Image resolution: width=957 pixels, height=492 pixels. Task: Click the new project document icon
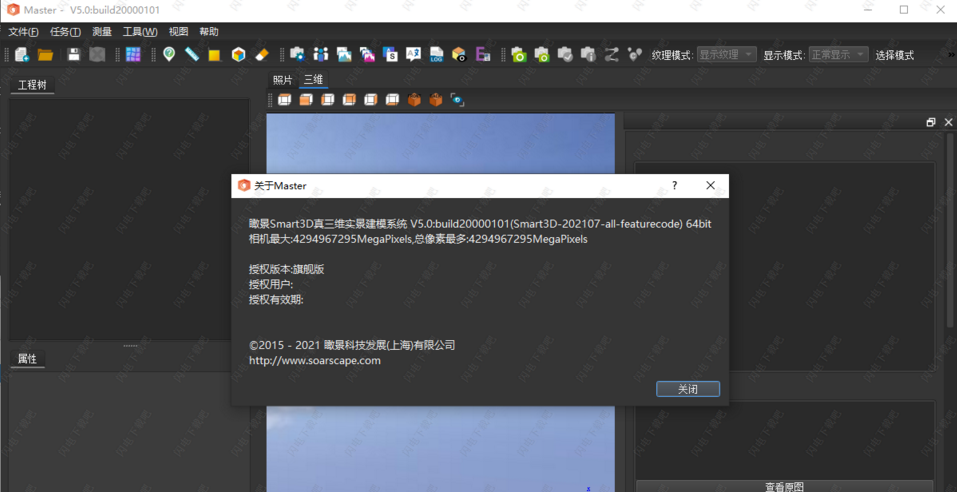click(x=22, y=55)
